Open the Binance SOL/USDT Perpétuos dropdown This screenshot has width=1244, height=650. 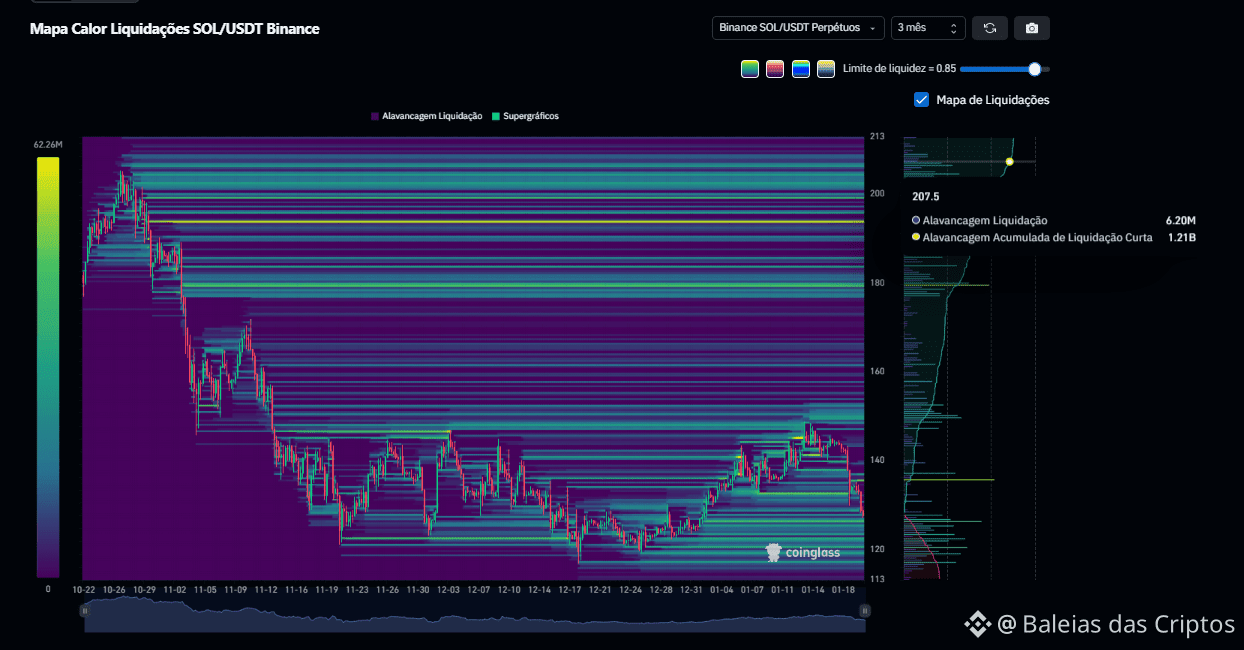tap(798, 28)
